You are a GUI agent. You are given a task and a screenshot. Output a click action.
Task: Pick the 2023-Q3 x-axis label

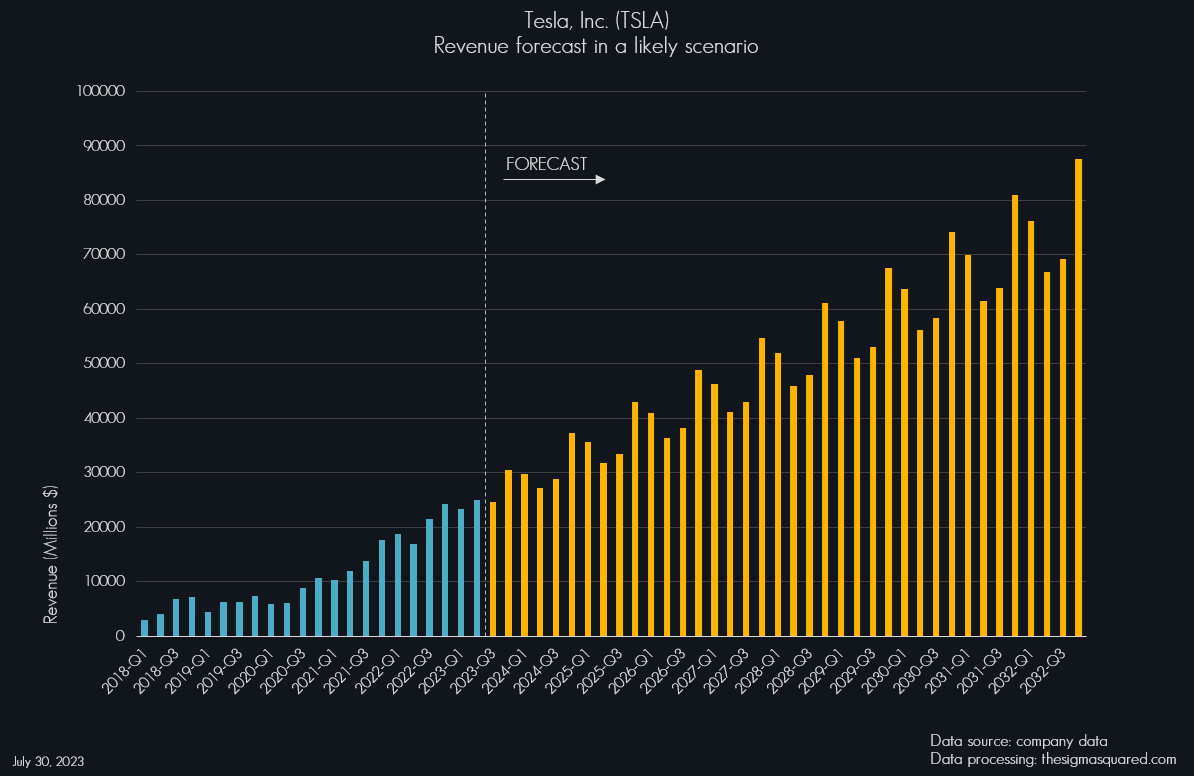point(473,669)
